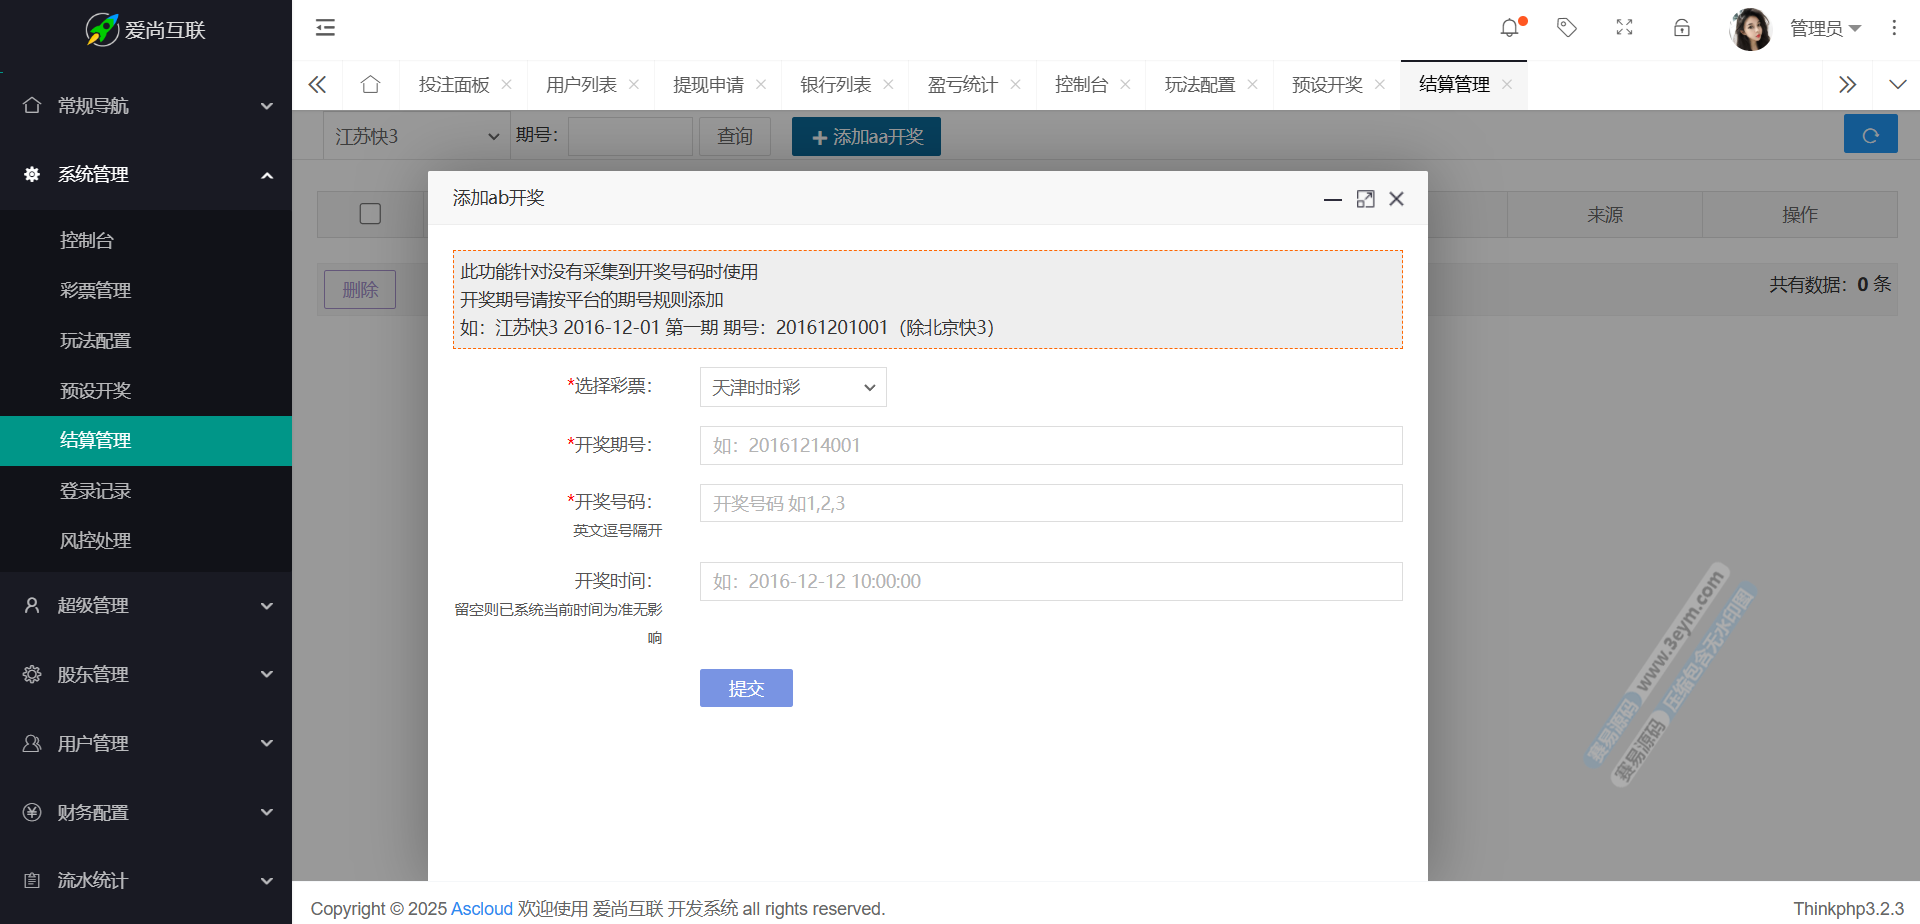Click the 开奖期号 input field

pos(1050,446)
